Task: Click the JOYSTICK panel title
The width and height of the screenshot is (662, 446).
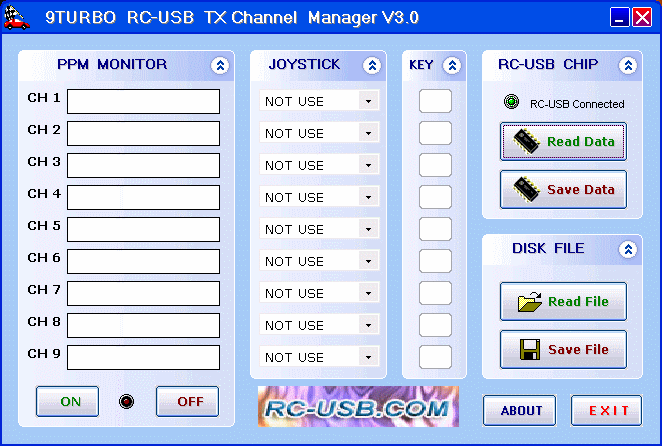Action: [304, 64]
